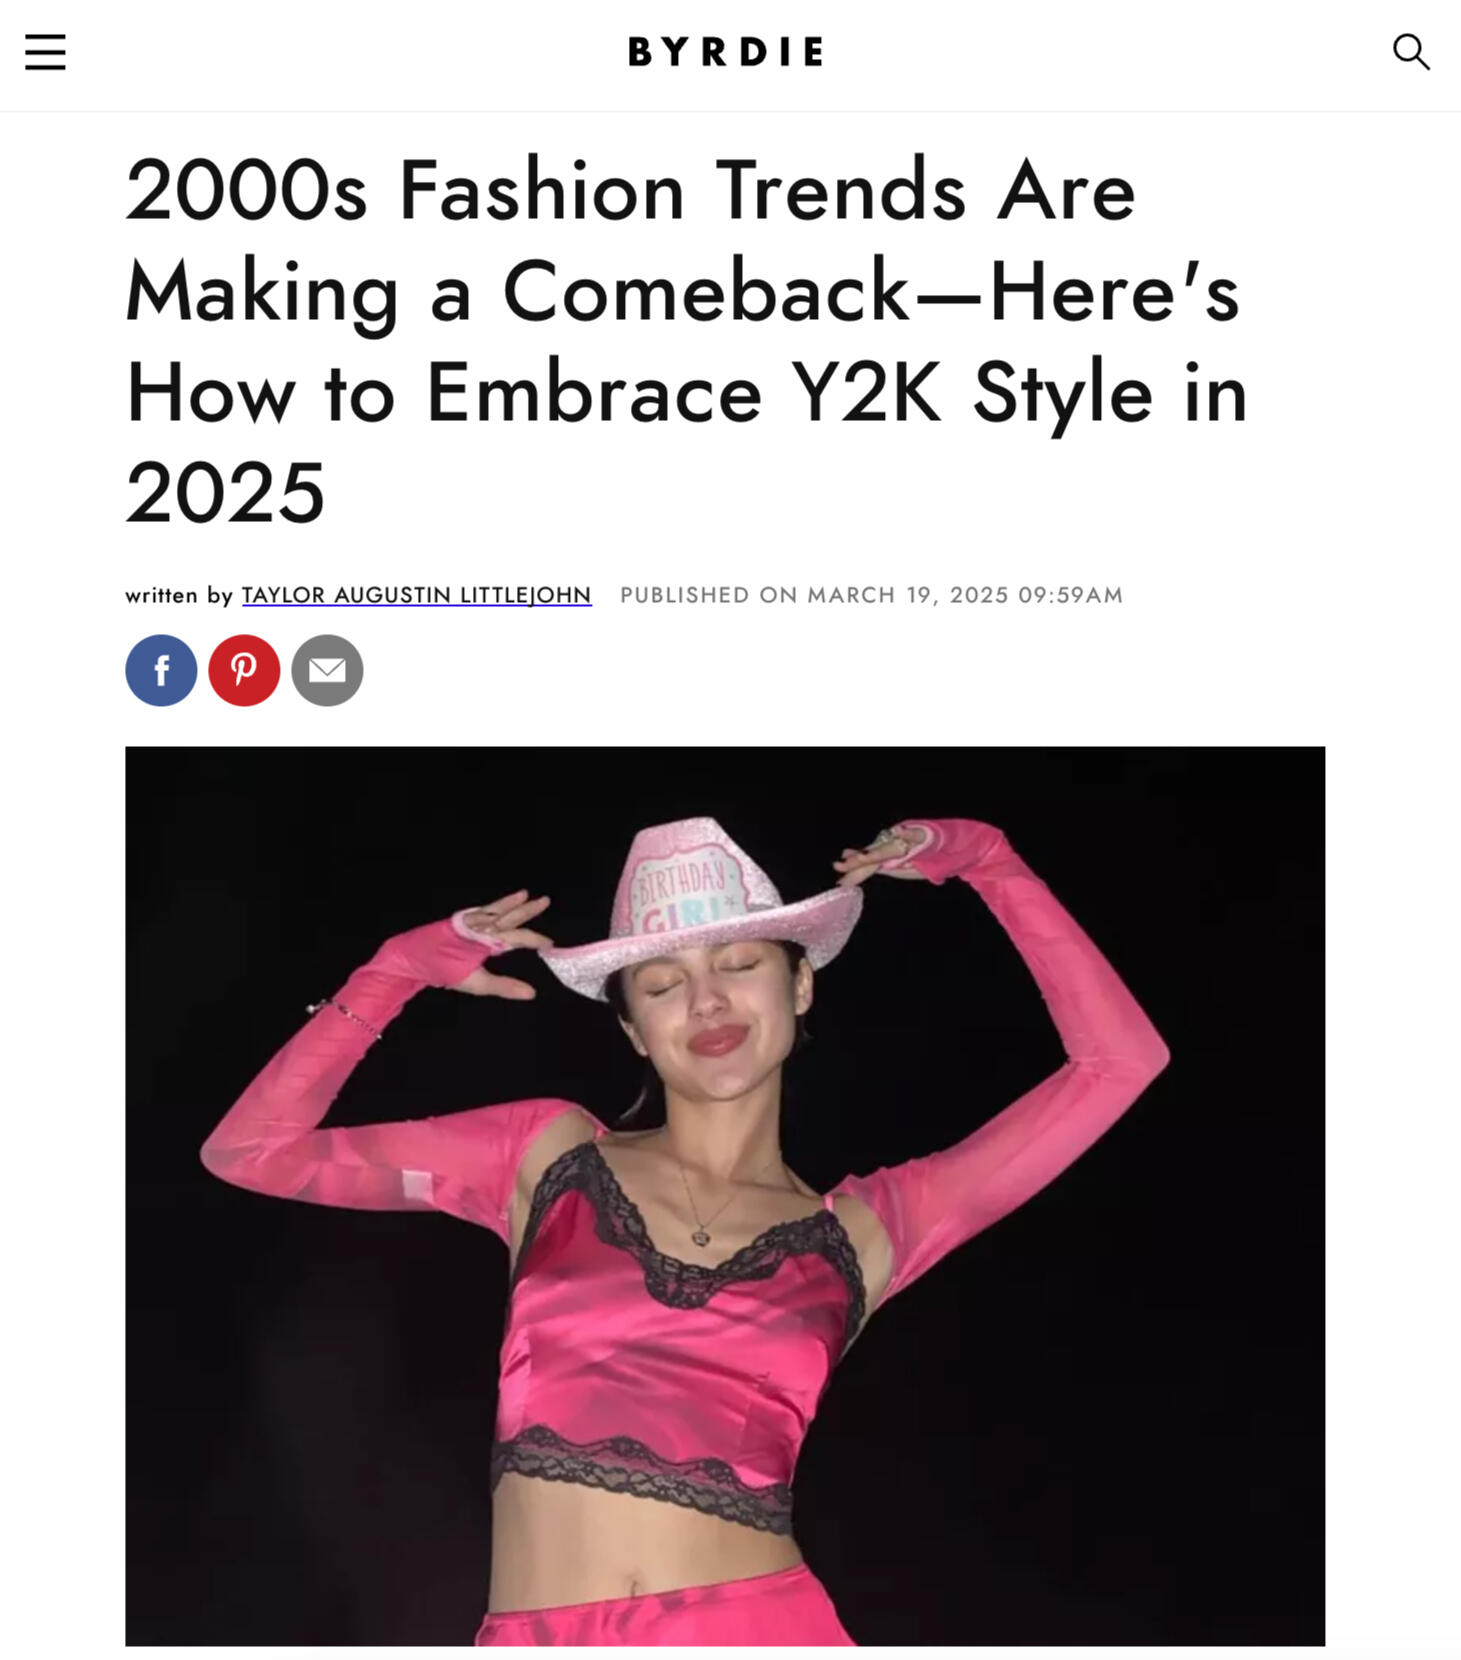Click the necklace pendant in the photo
This screenshot has width=1461, height=1660.
pos(701,1237)
